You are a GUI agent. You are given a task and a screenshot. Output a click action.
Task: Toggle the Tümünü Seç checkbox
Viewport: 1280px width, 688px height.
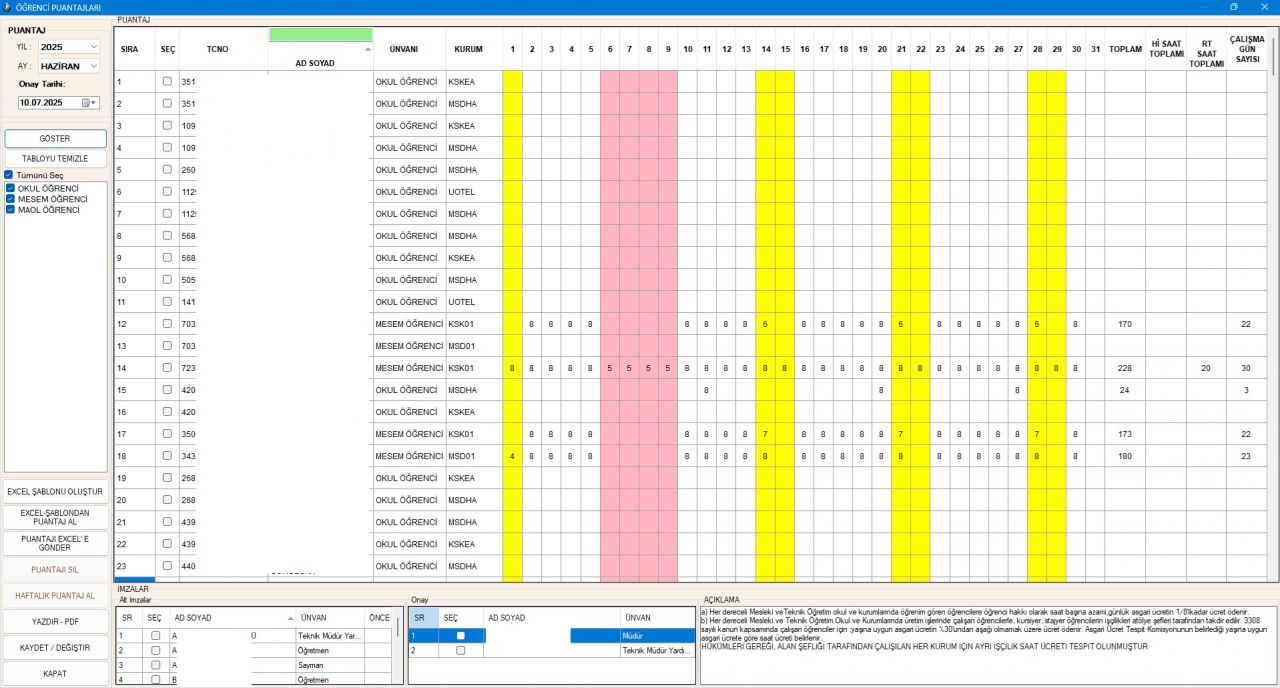point(9,175)
